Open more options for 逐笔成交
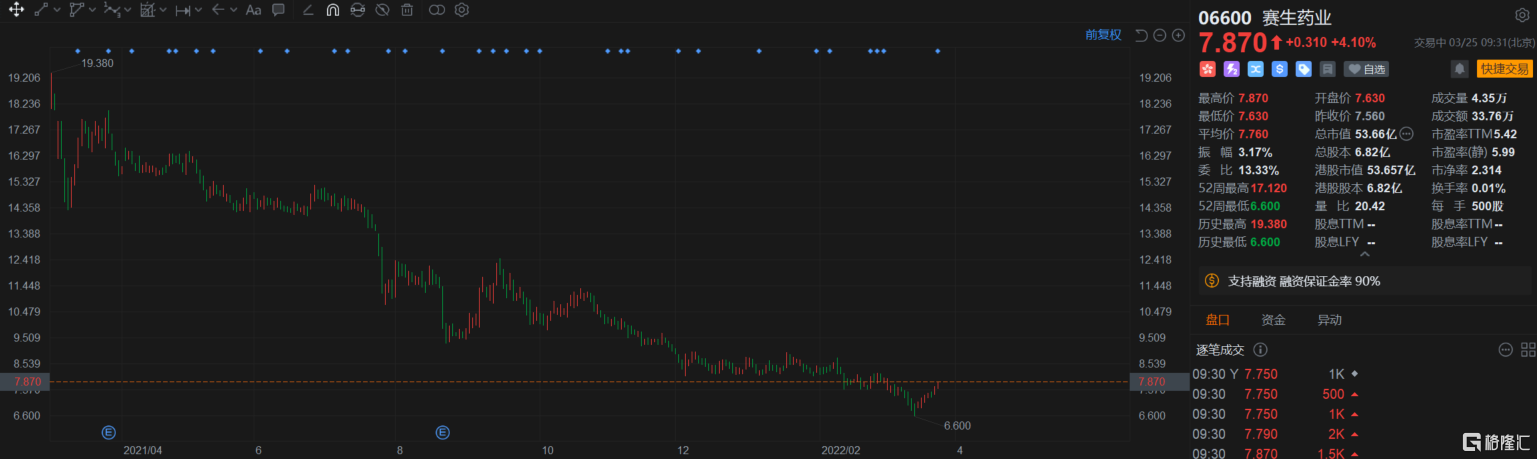Image resolution: width=1537 pixels, height=459 pixels. (x=1505, y=350)
